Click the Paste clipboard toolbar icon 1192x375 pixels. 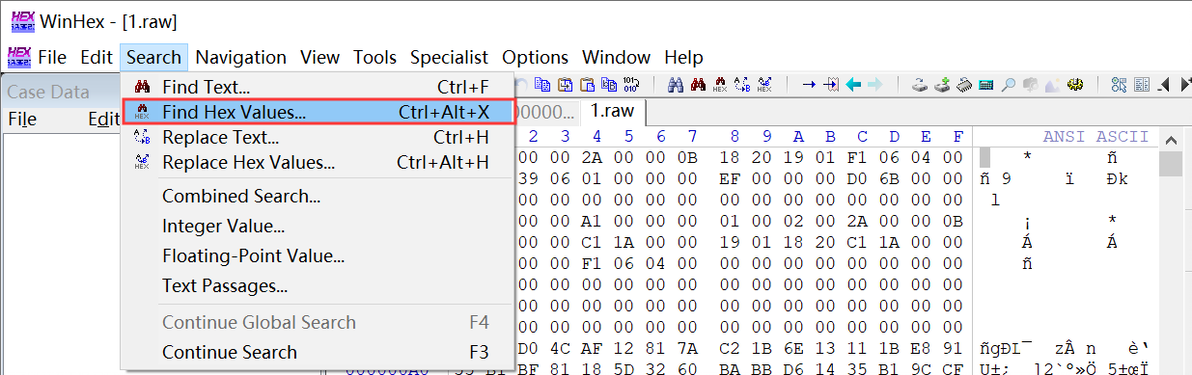click(588, 84)
